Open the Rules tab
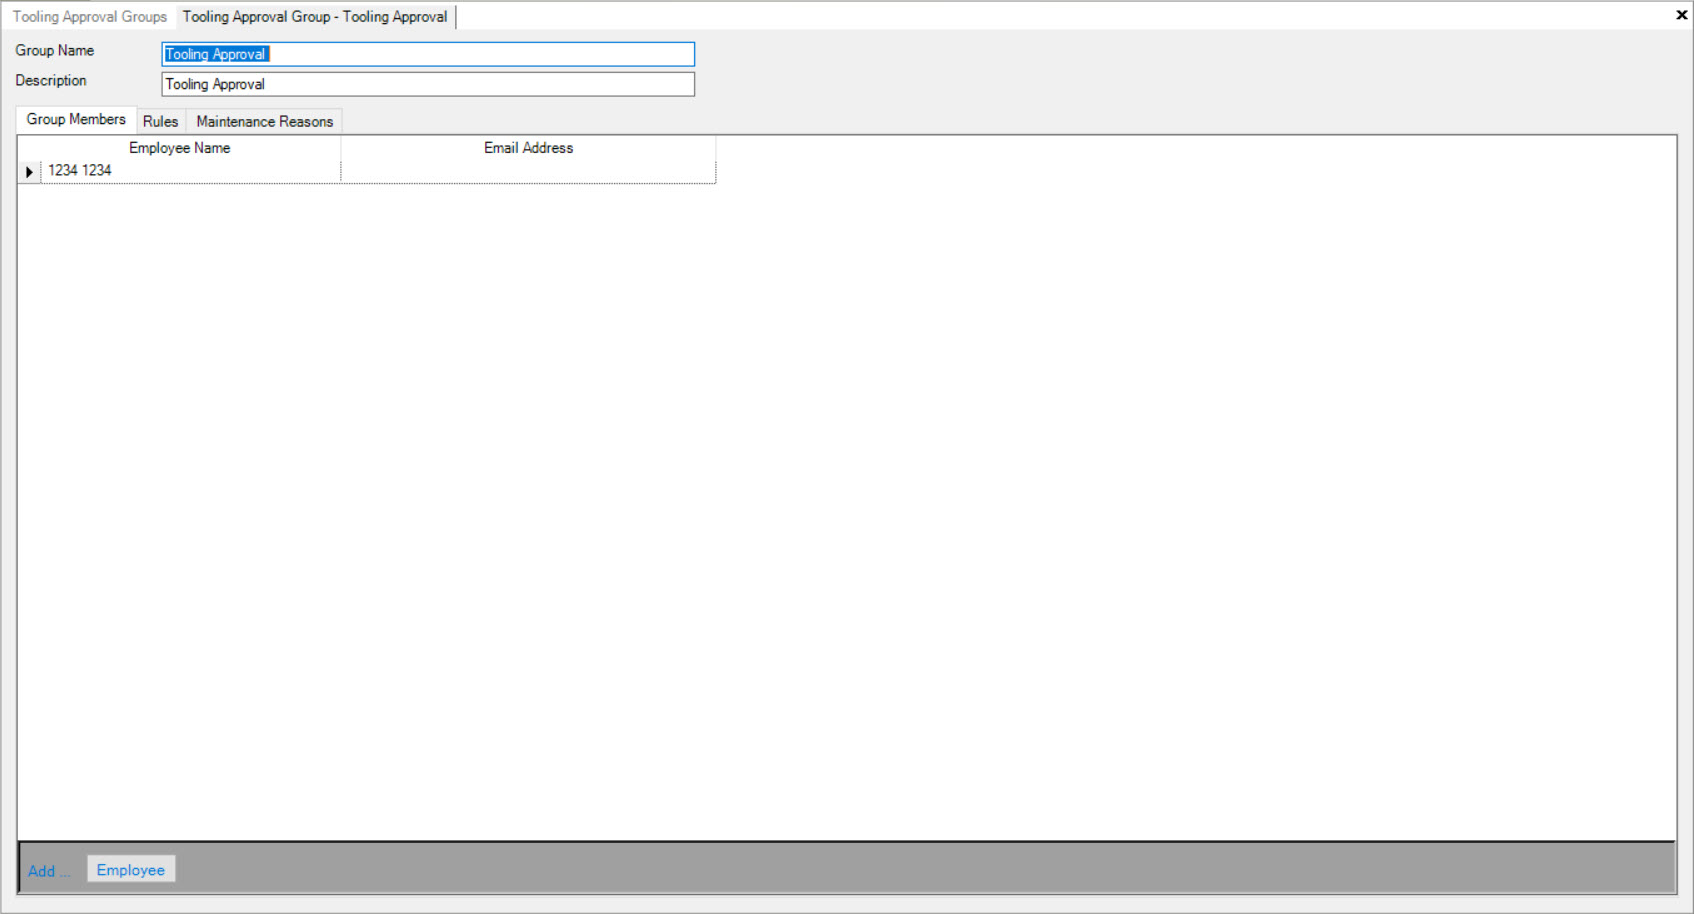This screenshot has height=914, width=1694. tap(160, 121)
